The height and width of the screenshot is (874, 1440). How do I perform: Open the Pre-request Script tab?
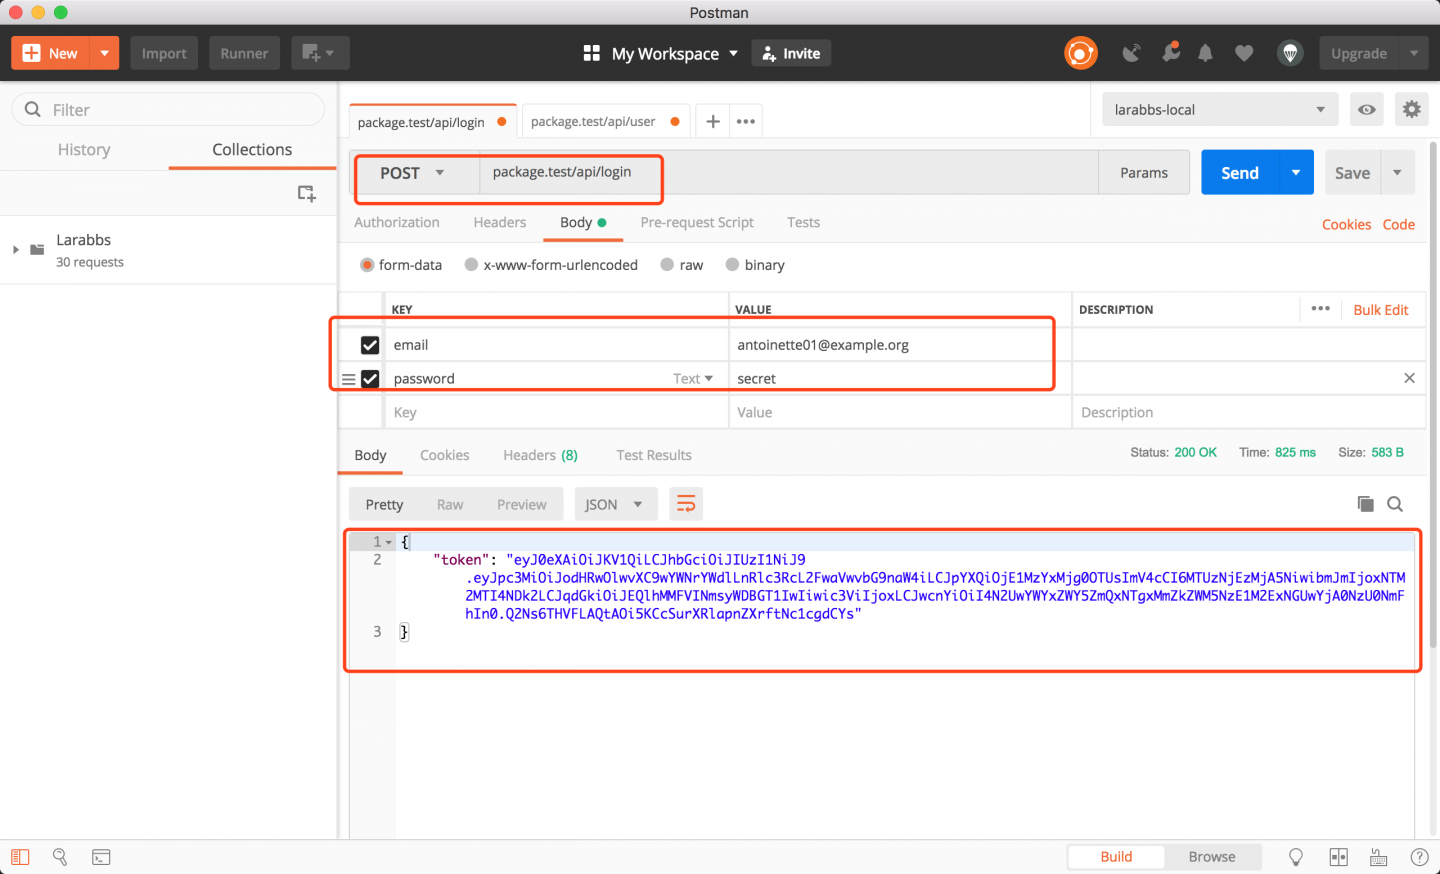[x=697, y=222]
